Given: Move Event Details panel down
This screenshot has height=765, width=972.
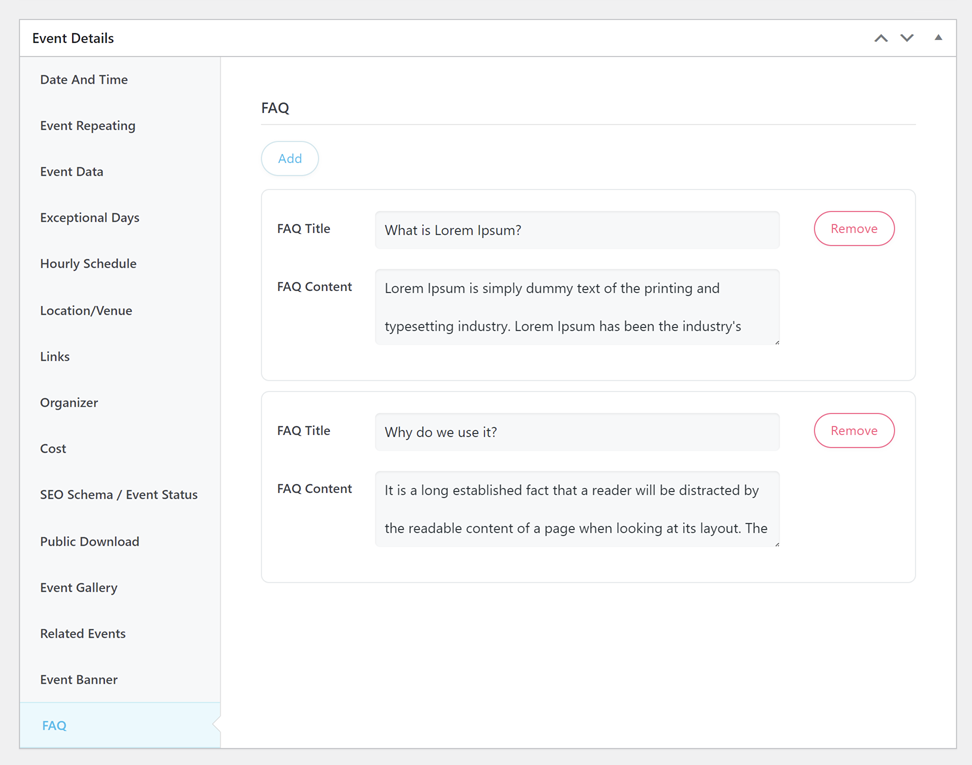Looking at the screenshot, I should (907, 38).
